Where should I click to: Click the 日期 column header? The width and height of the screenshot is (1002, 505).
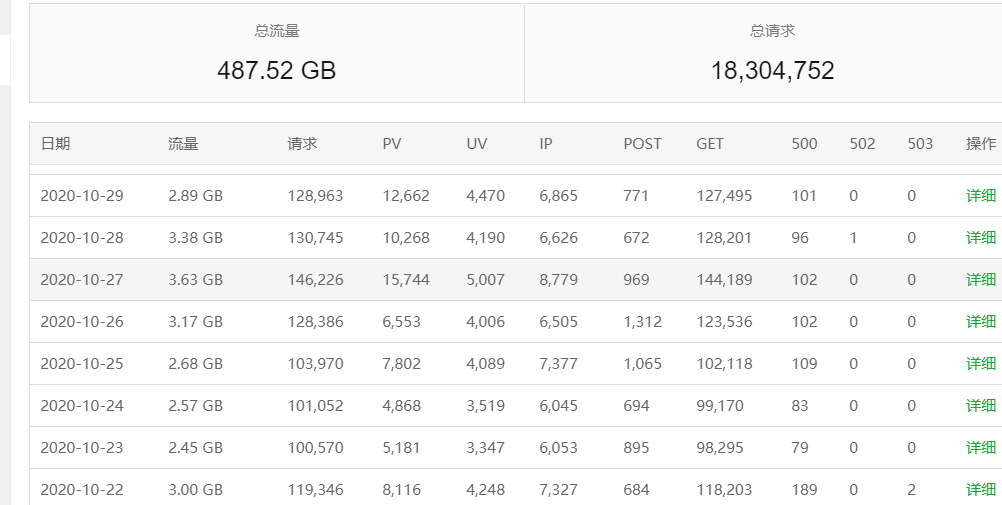tap(56, 144)
